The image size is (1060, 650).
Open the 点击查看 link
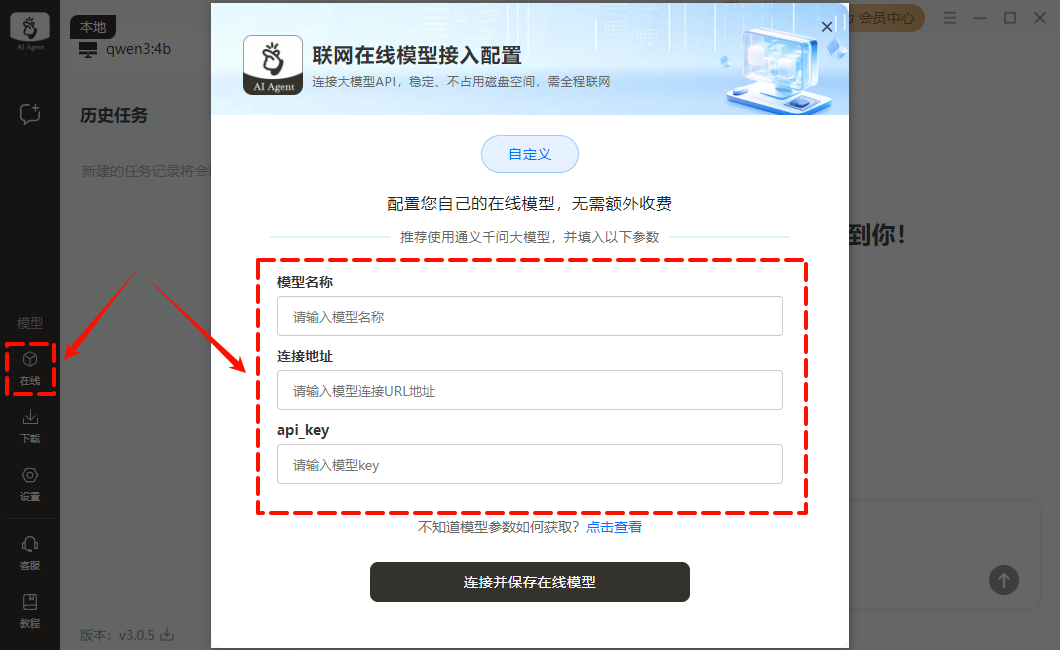pos(614,527)
